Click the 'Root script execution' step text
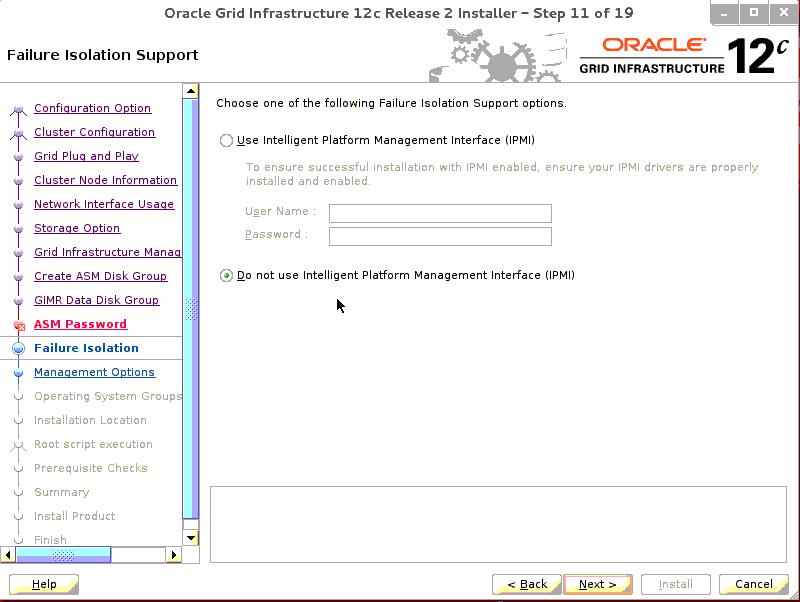This screenshot has width=800, height=602. (93, 444)
